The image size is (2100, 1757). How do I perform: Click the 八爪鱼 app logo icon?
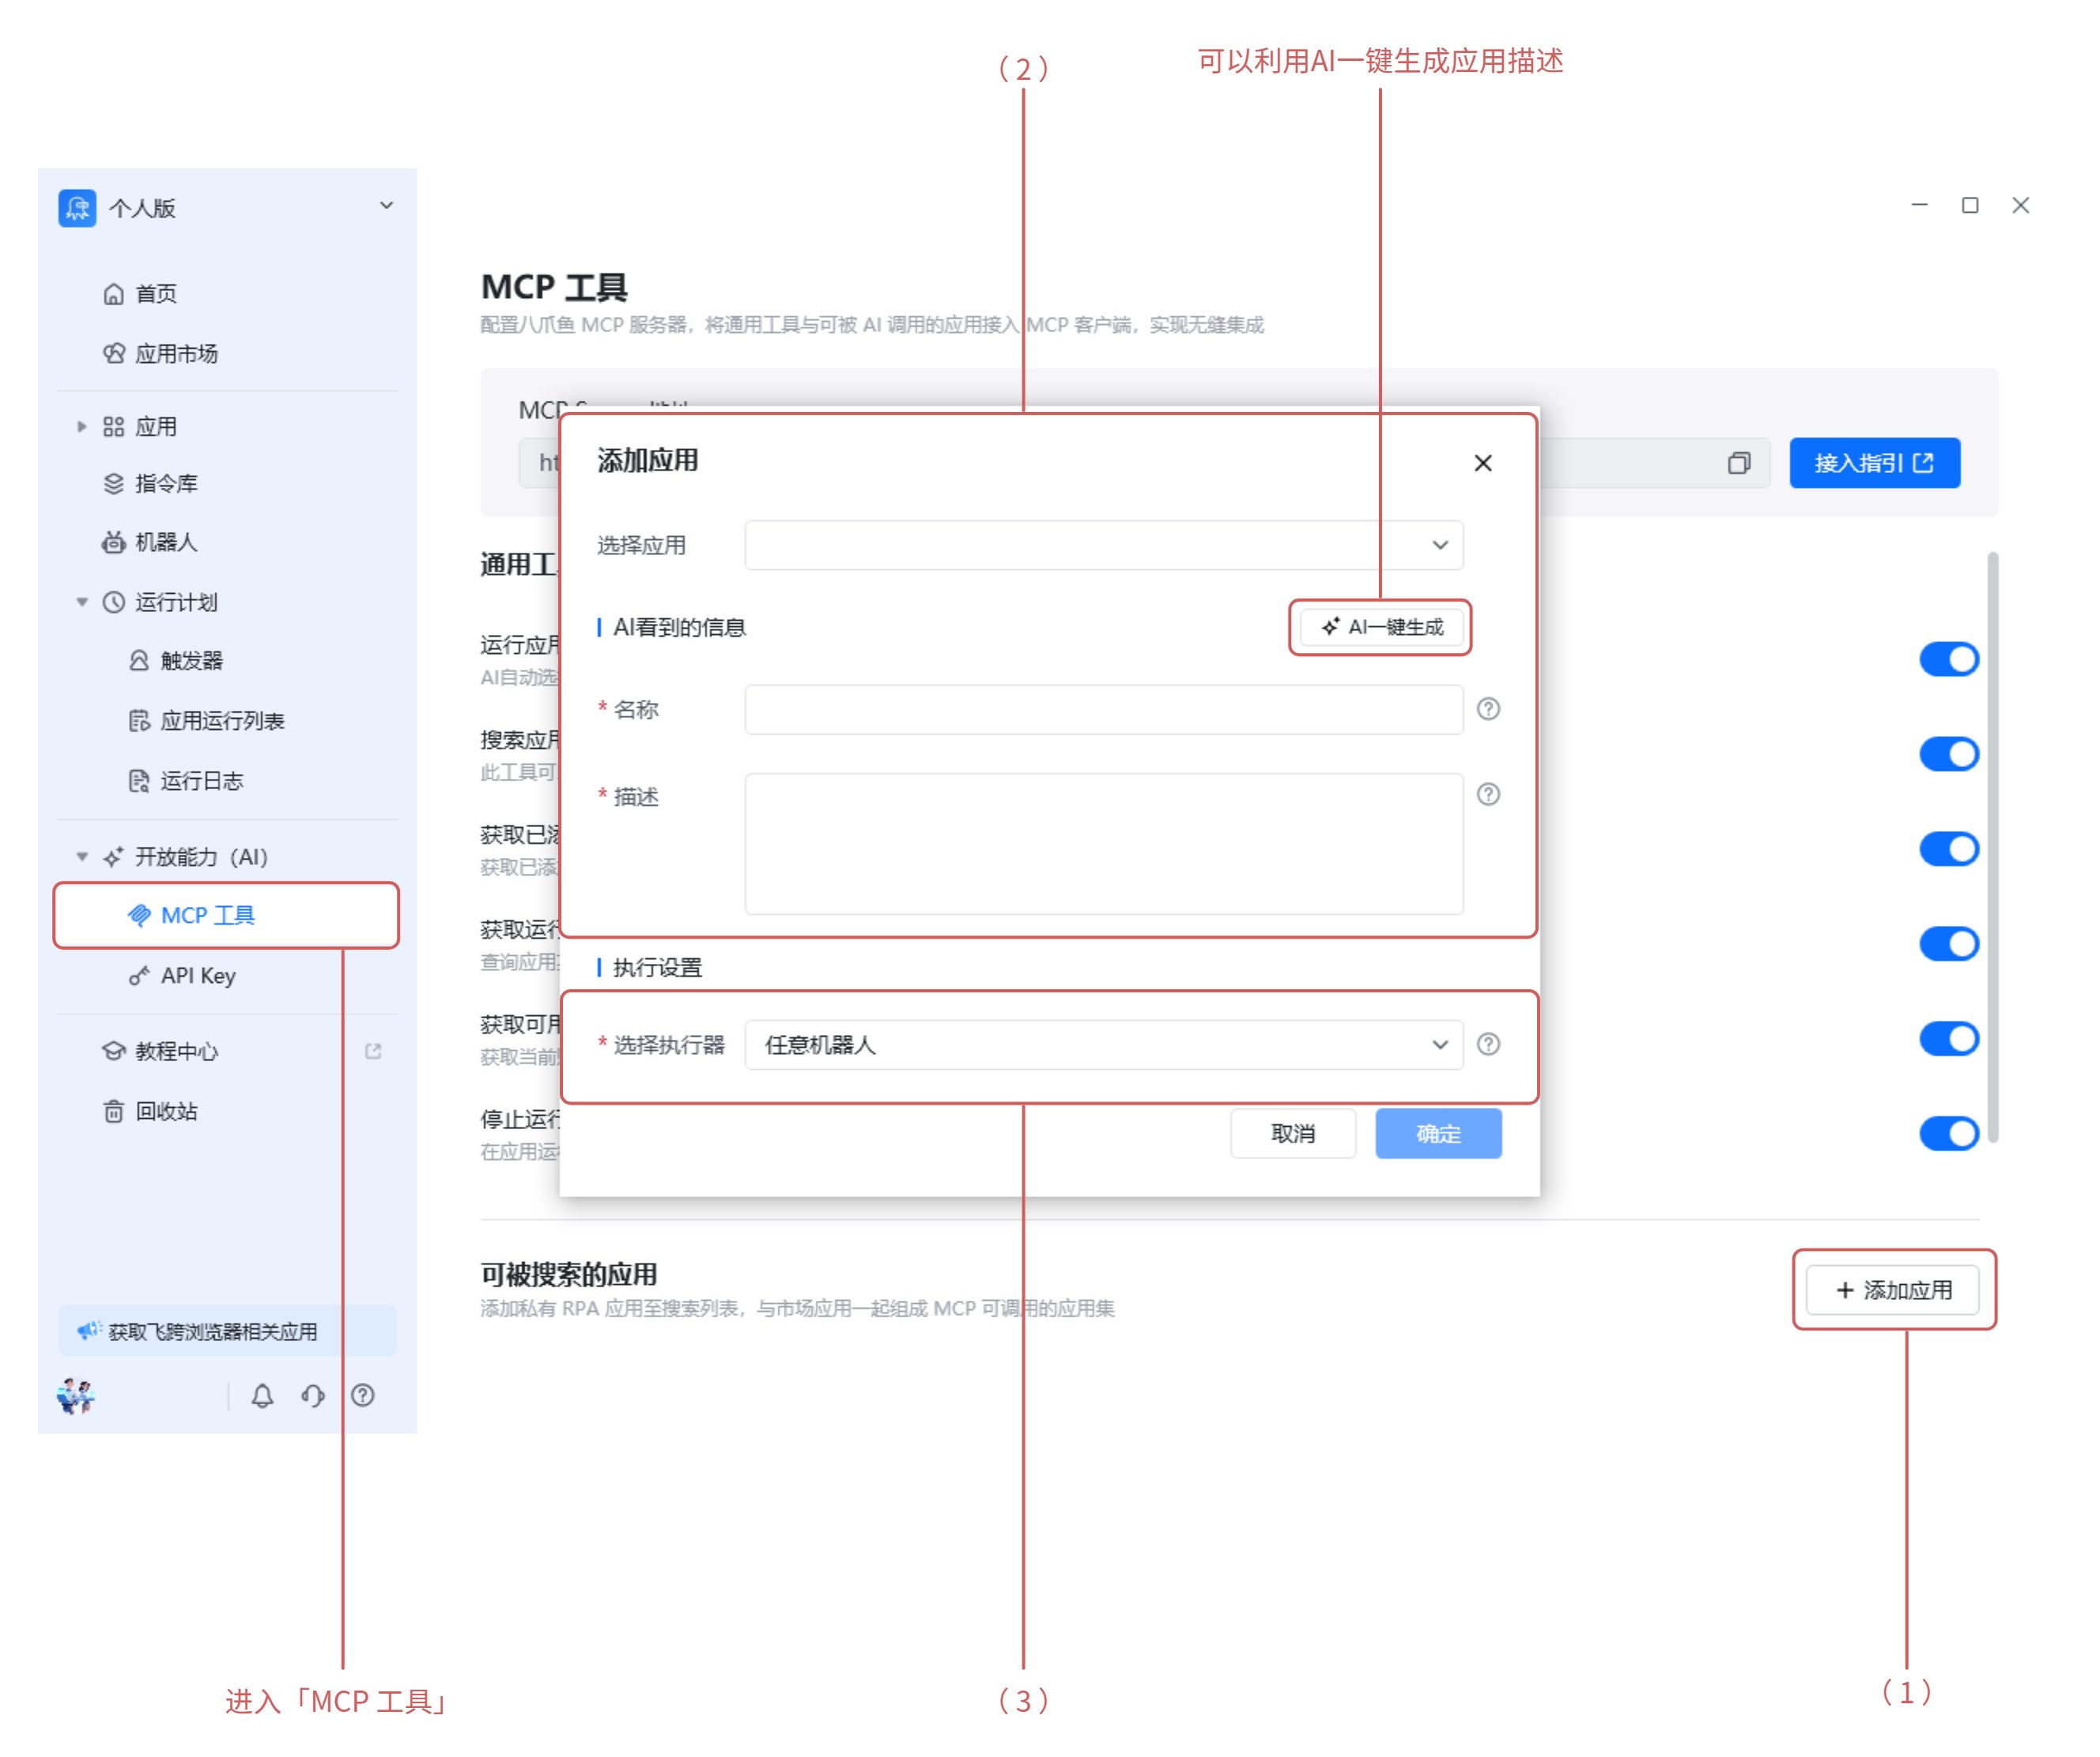(x=77, y=208)
